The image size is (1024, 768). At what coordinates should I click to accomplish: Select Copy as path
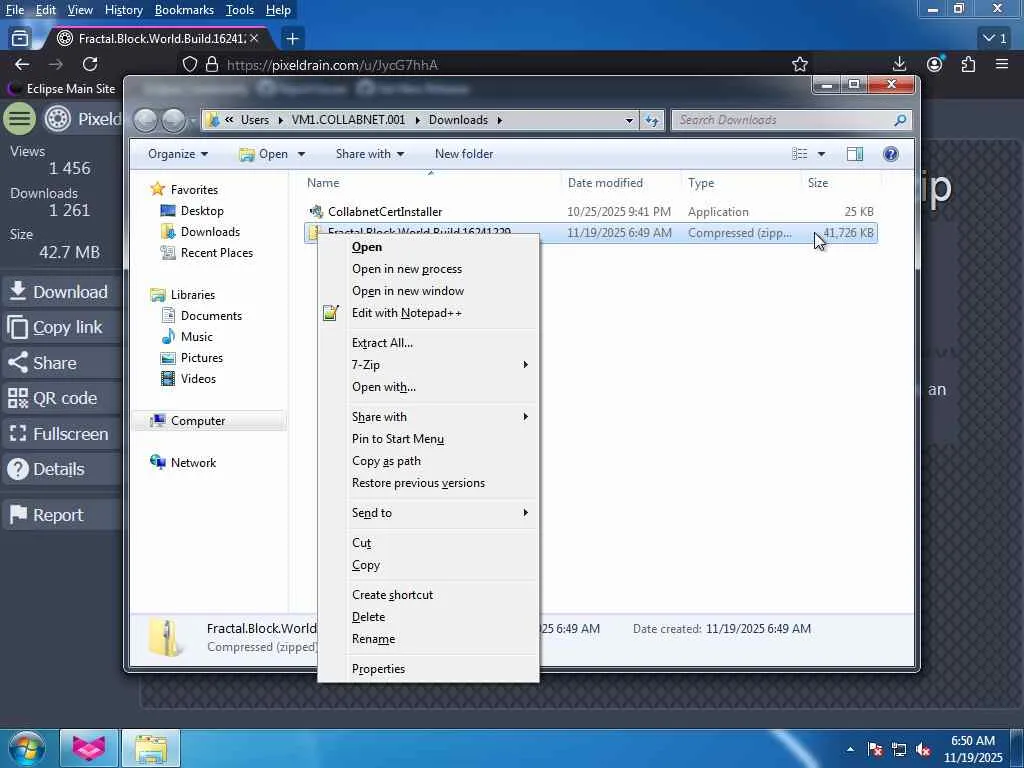coord(386,461)
